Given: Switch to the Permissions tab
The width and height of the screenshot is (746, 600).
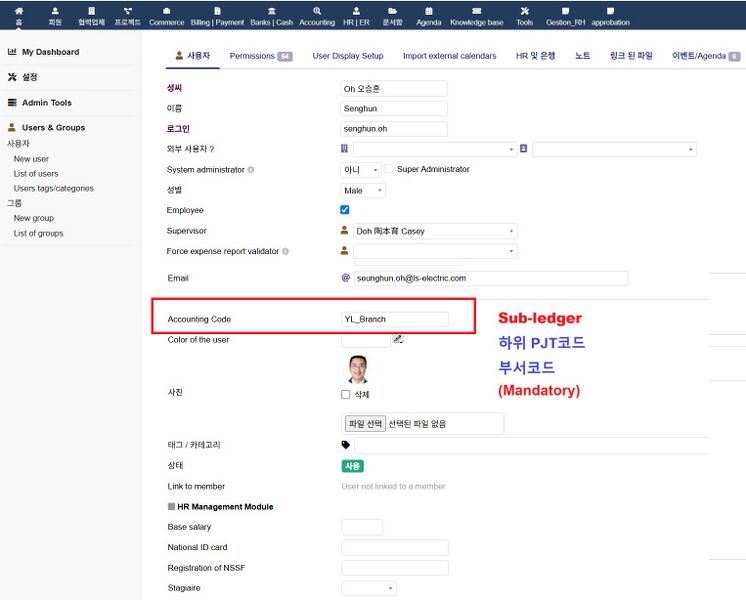Looking at the screenshot, I should [261, 56].
